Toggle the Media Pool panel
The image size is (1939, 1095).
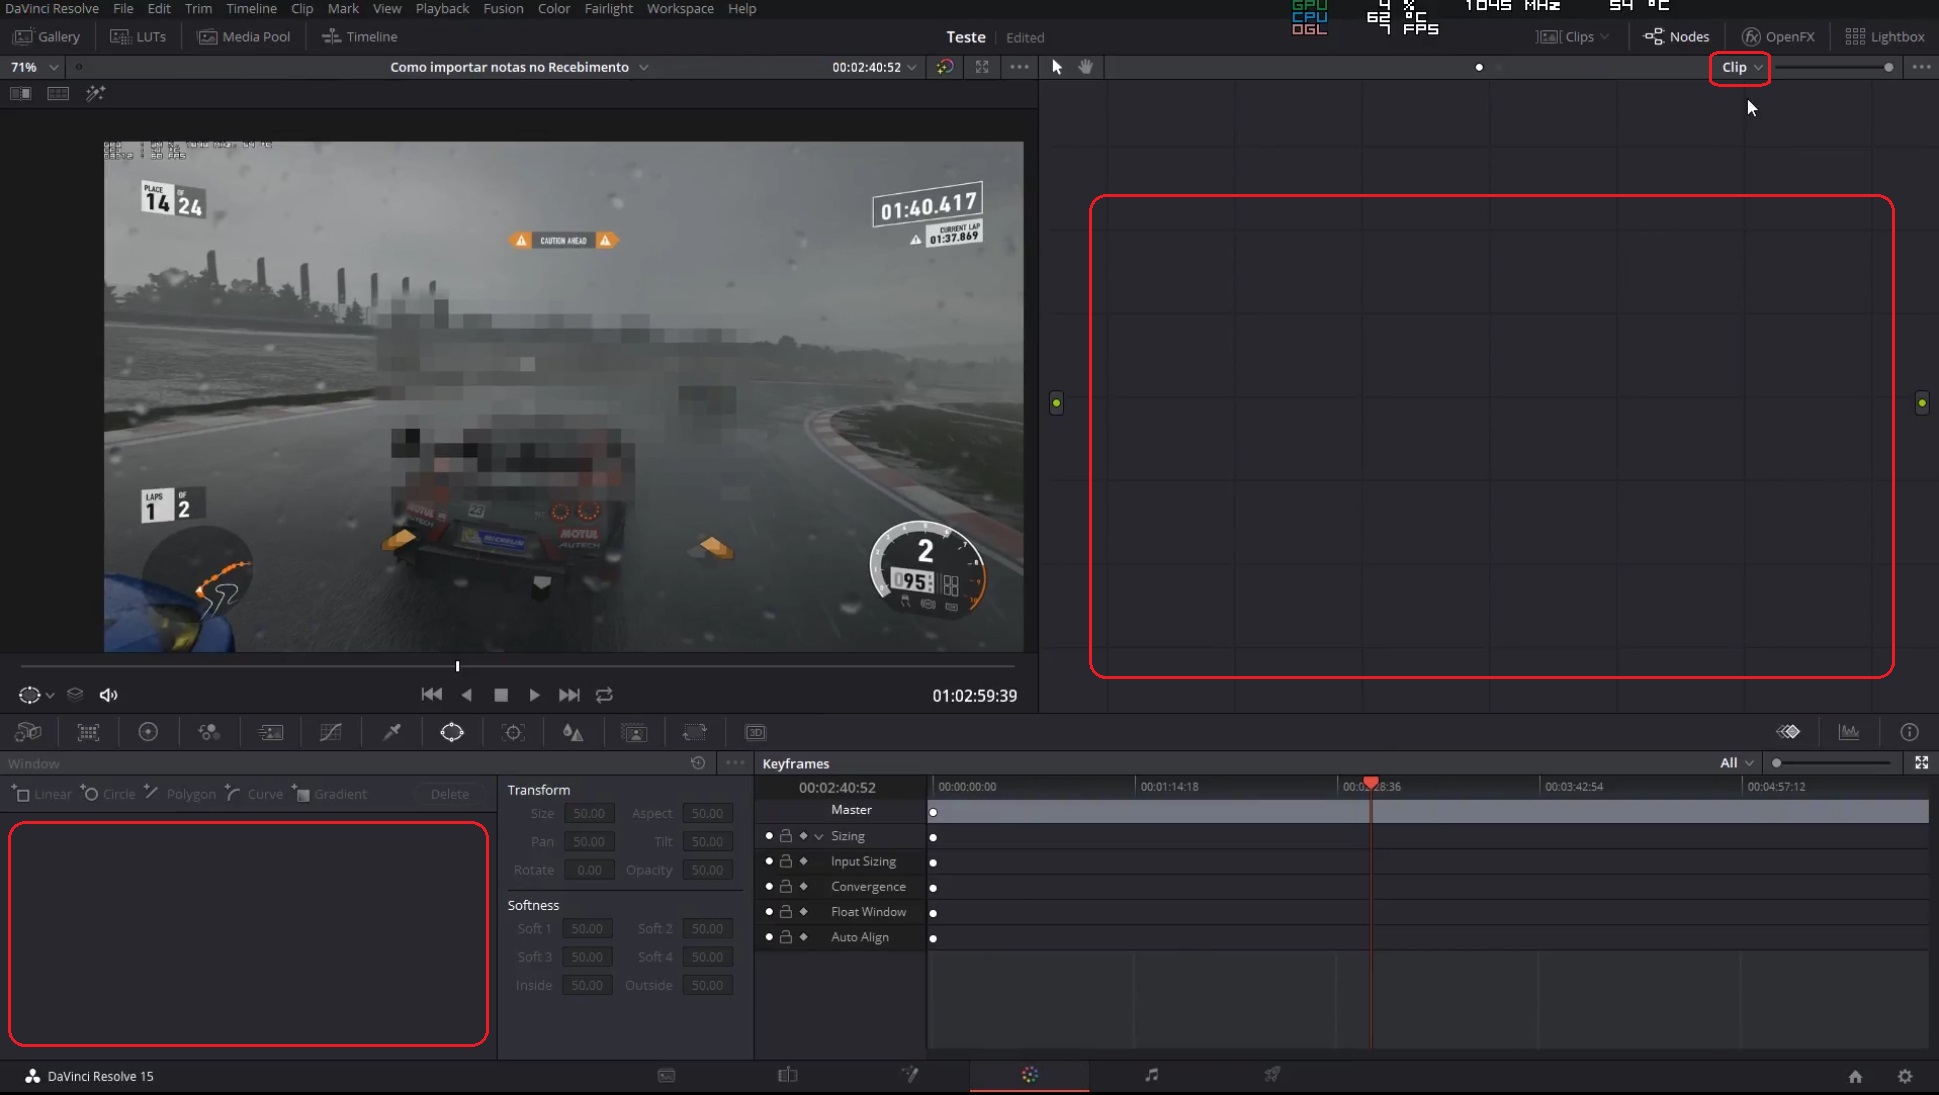tap(244, 36)
